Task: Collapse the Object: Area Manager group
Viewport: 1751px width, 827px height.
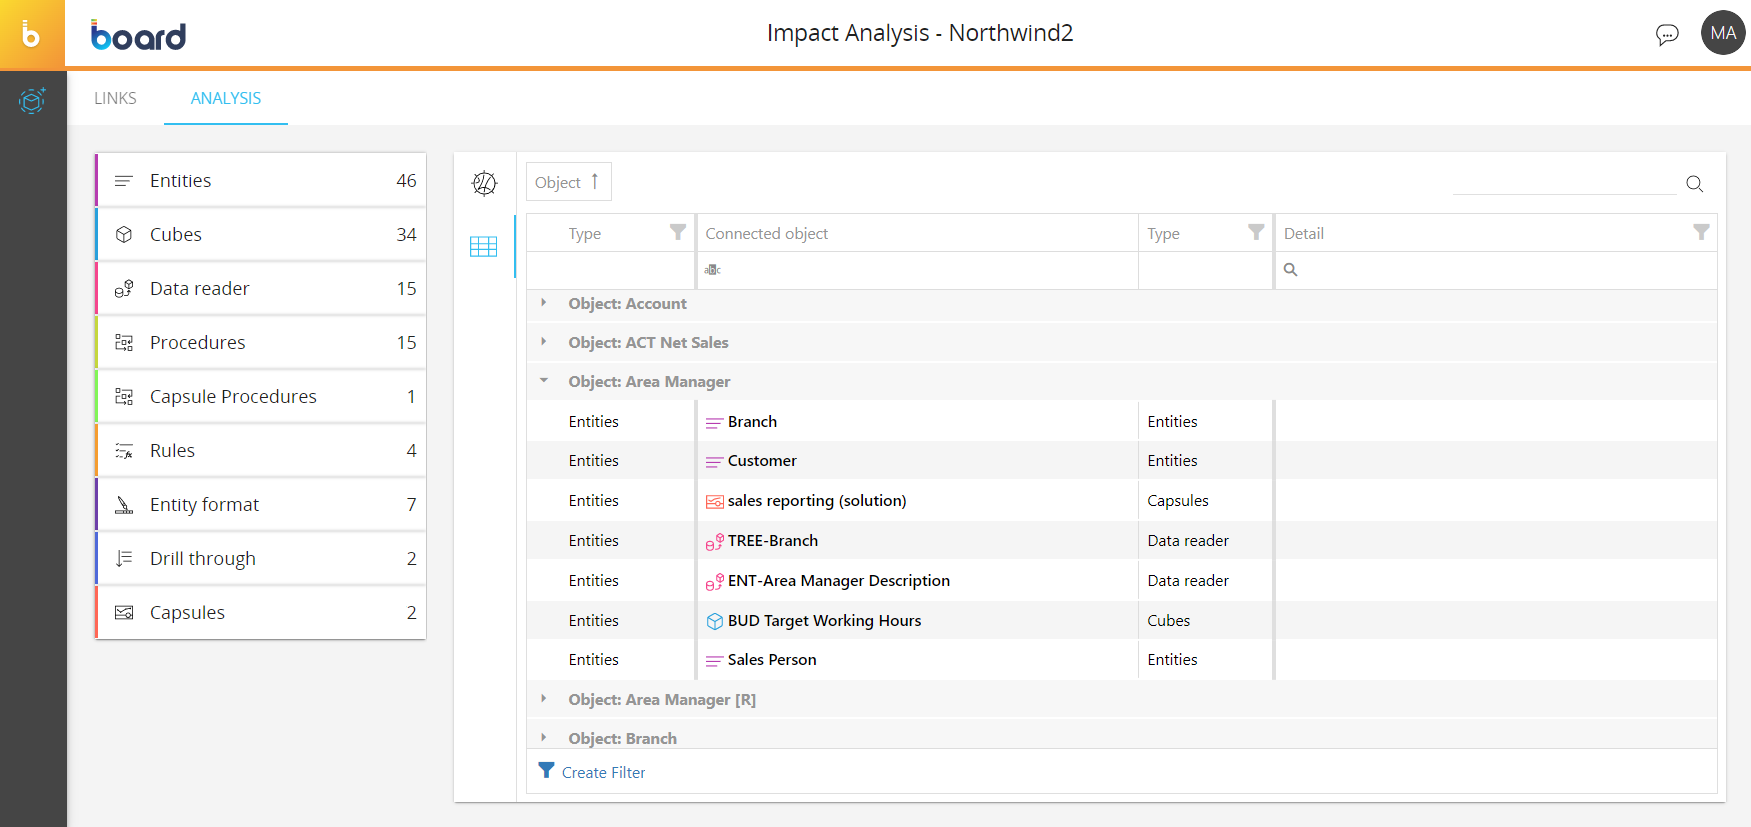Action: click(544, 381)
